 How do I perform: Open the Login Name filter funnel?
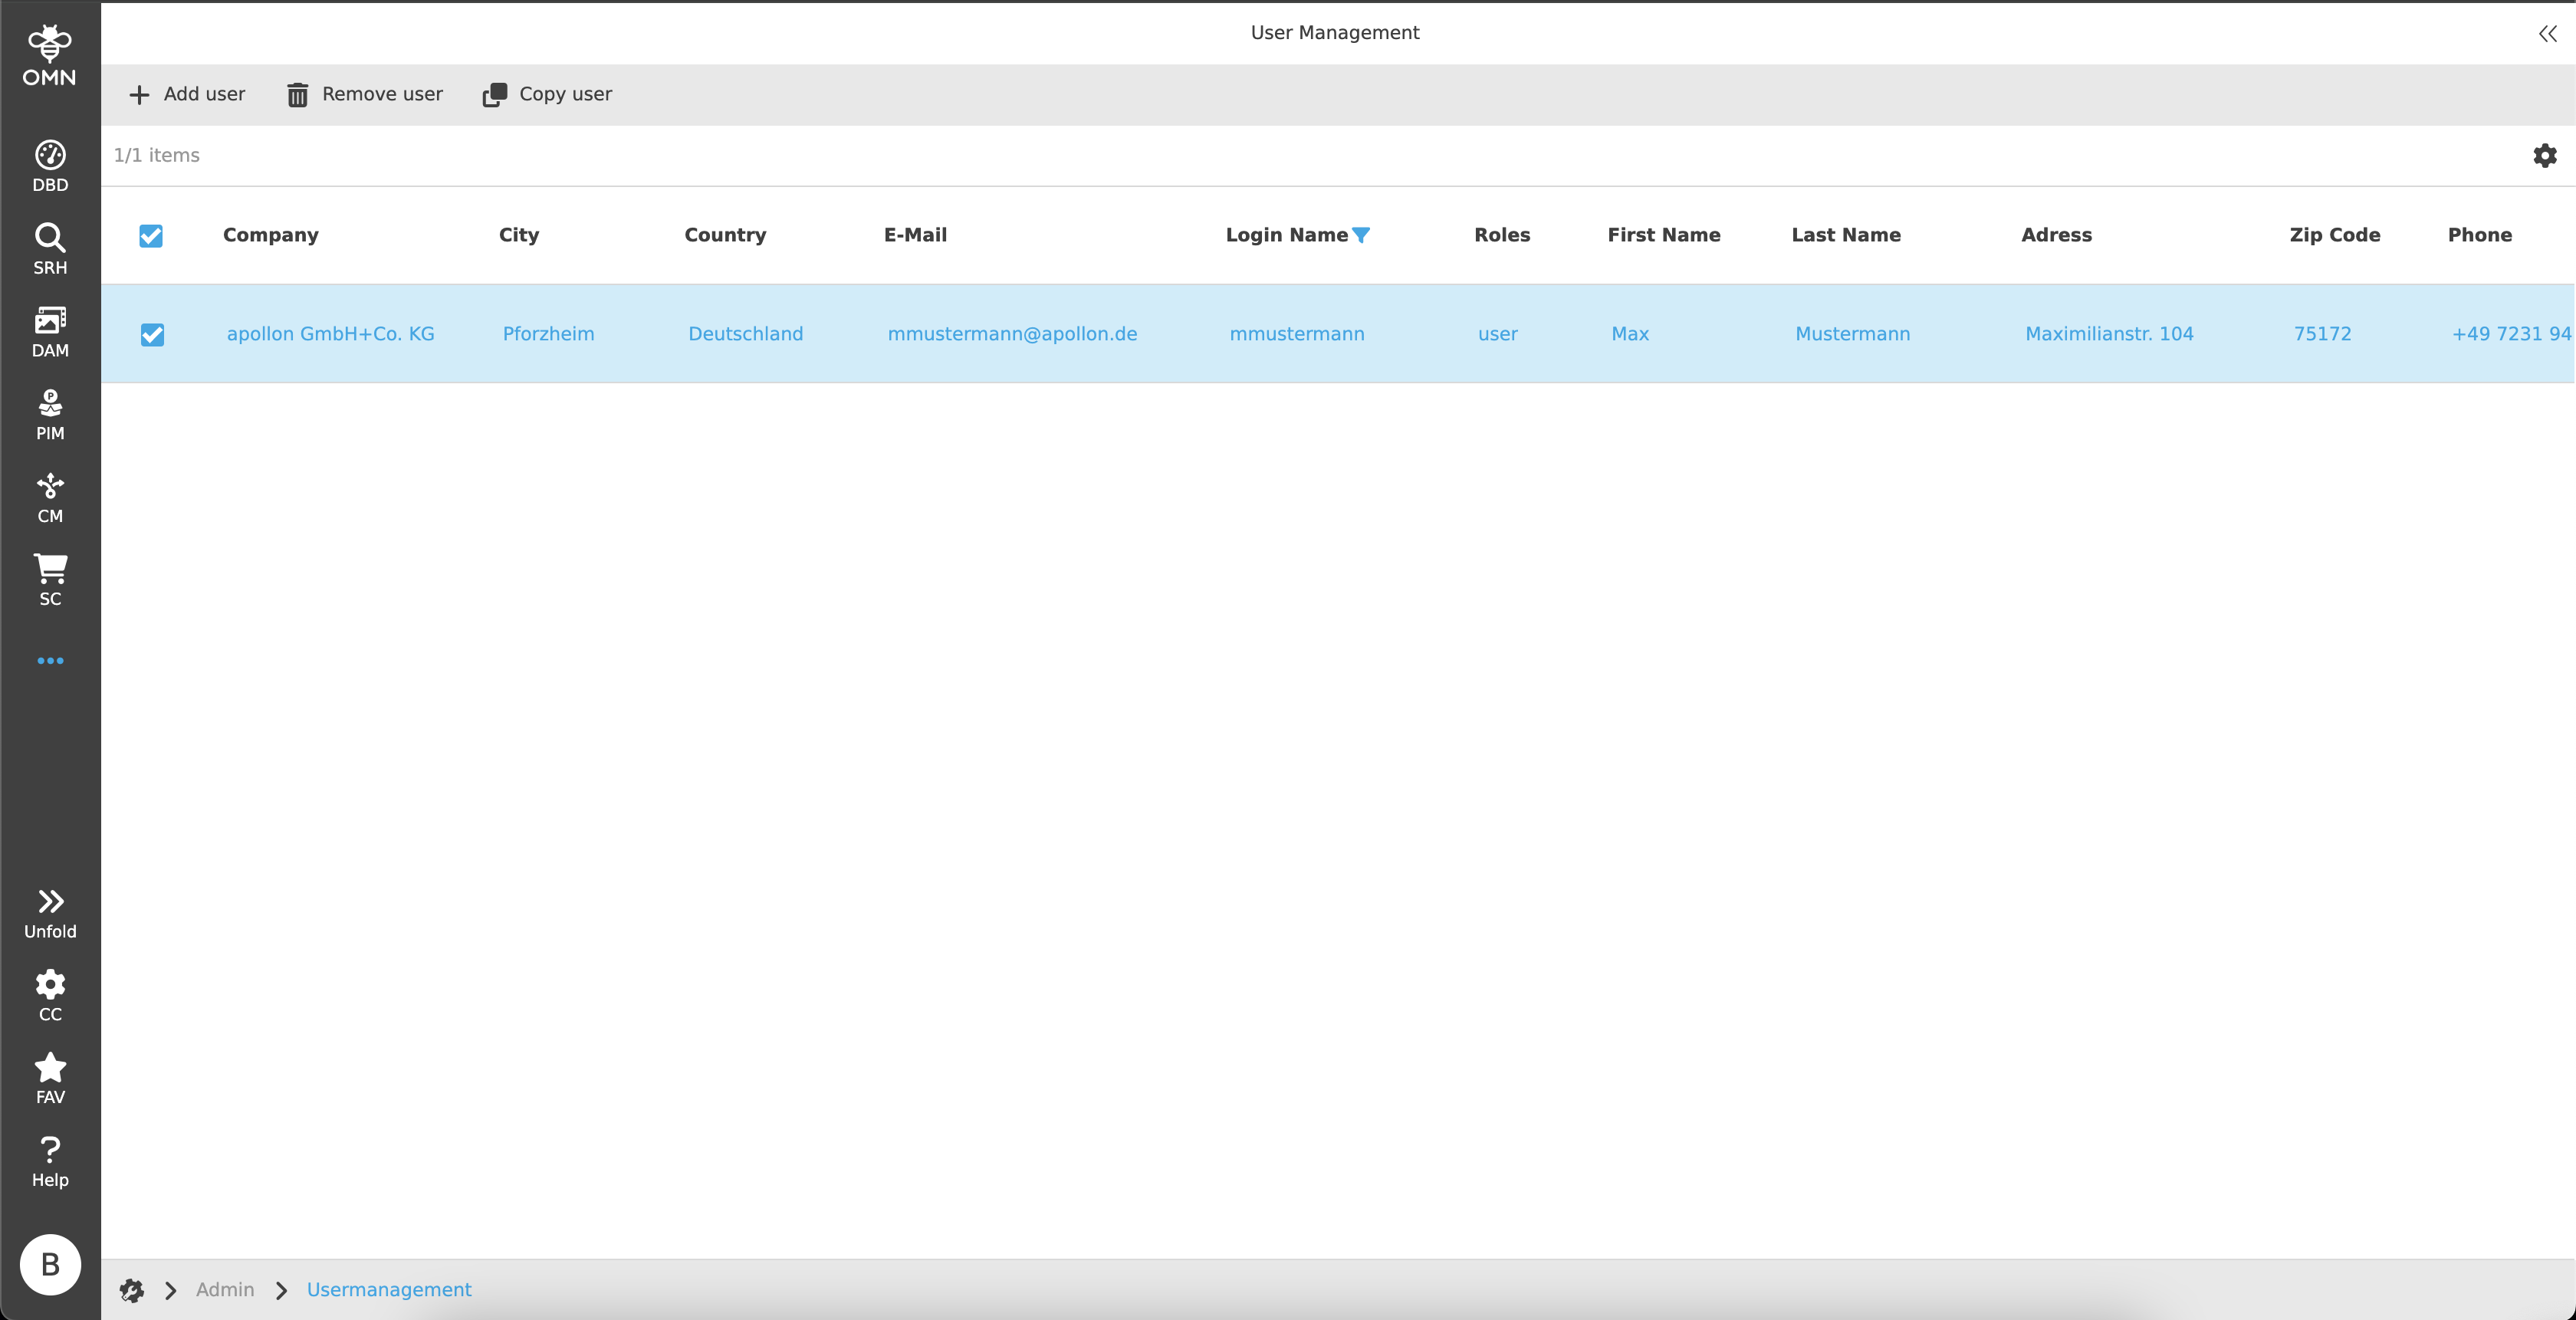click(x=1361, y=235)
